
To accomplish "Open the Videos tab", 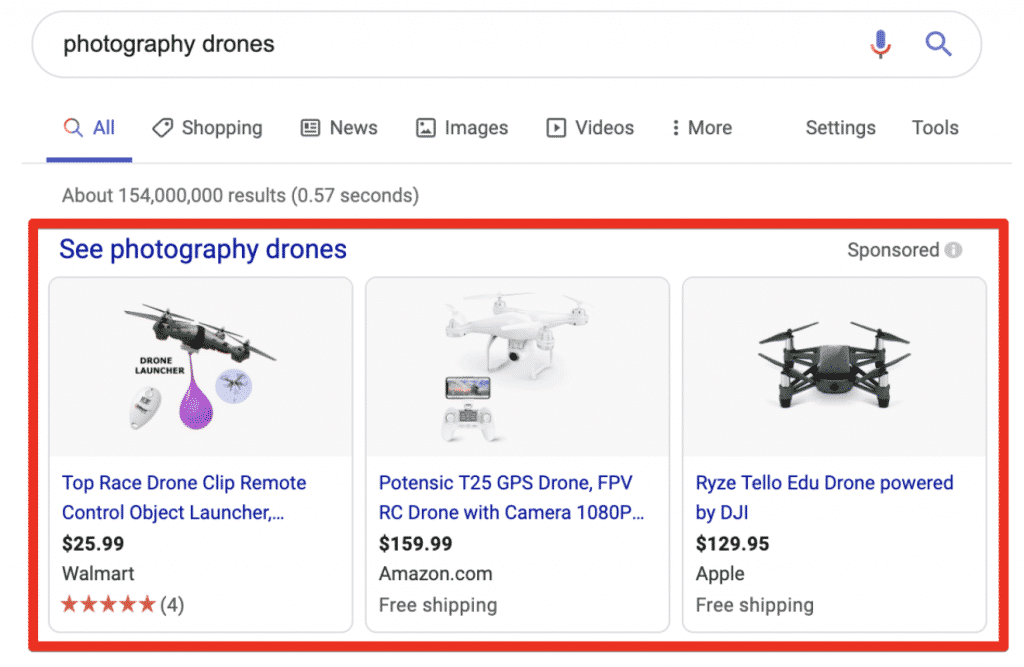I will (x=590, y=127).
